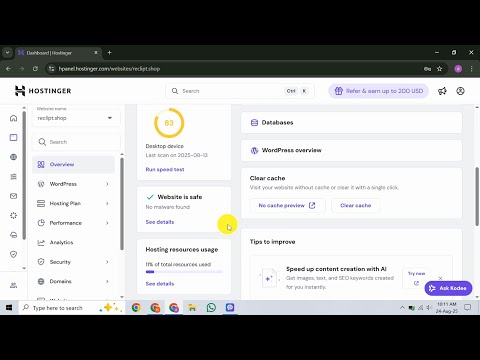Click Refer & earn up to 200 USD
Viewport: 480px width, 360px height.
tap(378, 91)
